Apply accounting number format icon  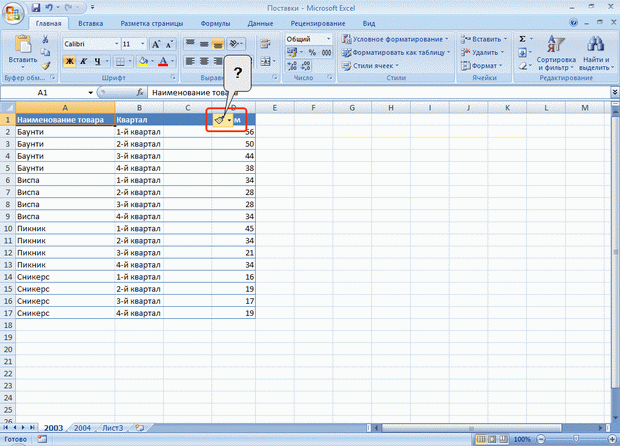tap(292, 52)
